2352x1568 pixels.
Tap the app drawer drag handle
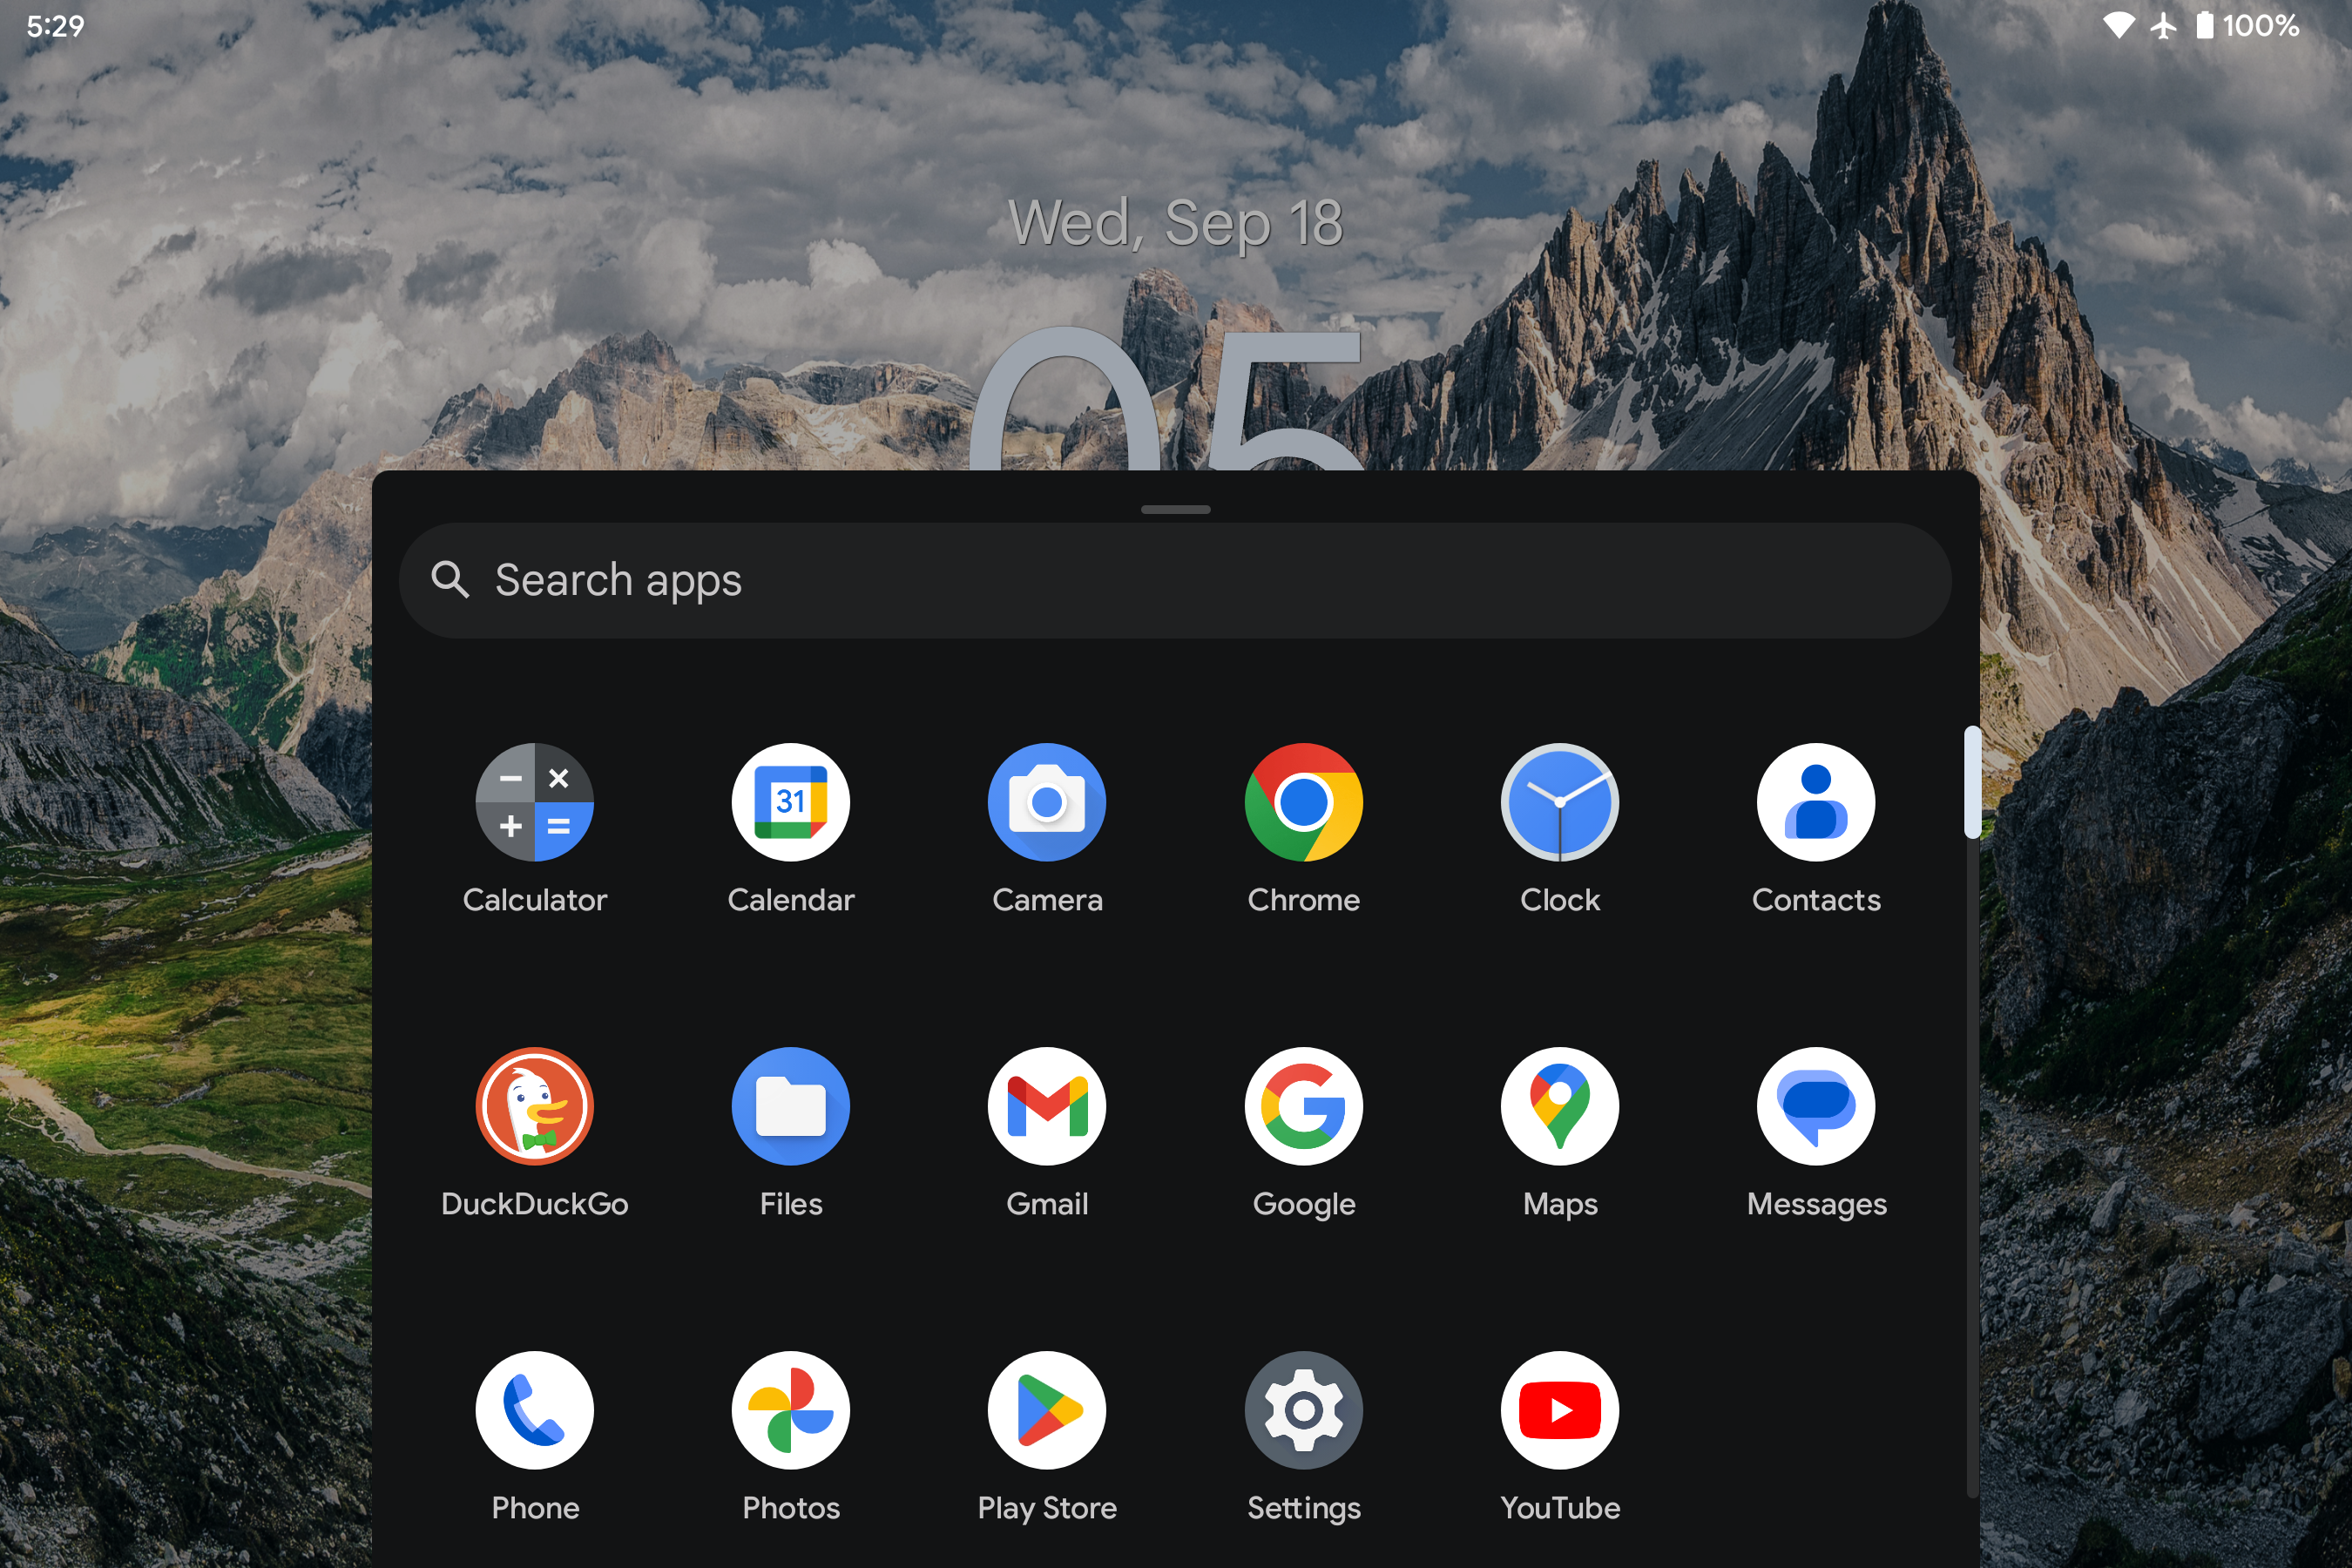pos(1175,510)
